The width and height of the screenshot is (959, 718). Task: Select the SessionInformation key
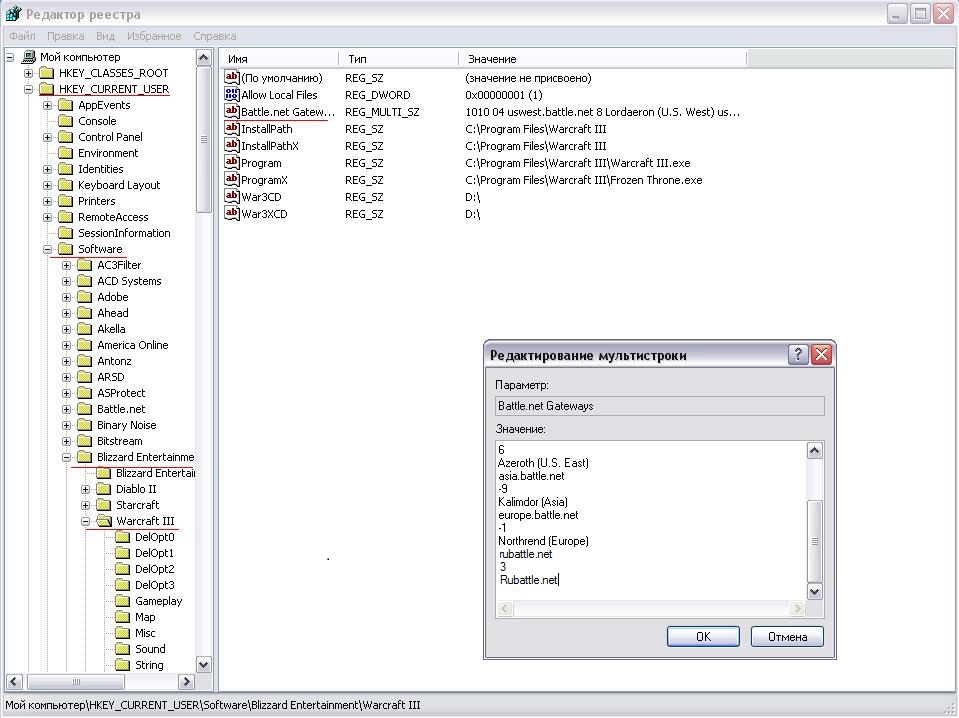[x=124, y=233]
